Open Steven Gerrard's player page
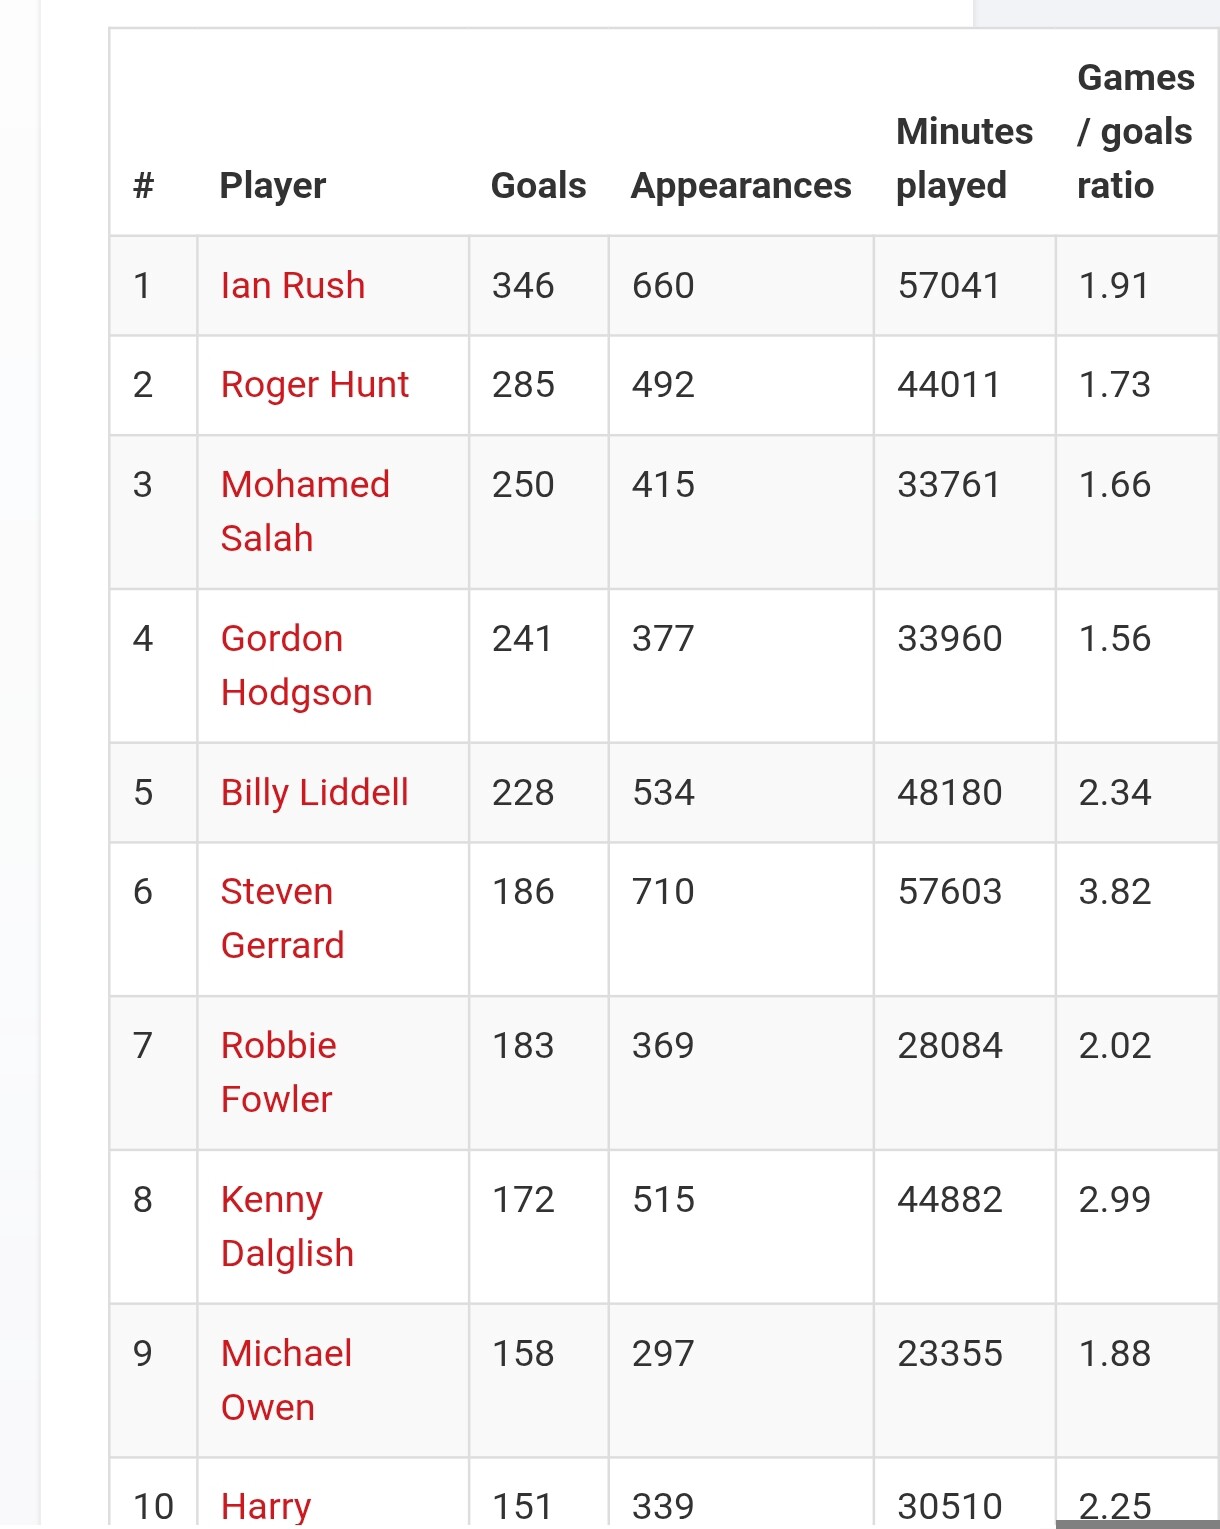Image resolution: width=1220 pixels, height=1529 pixels. 276,892
